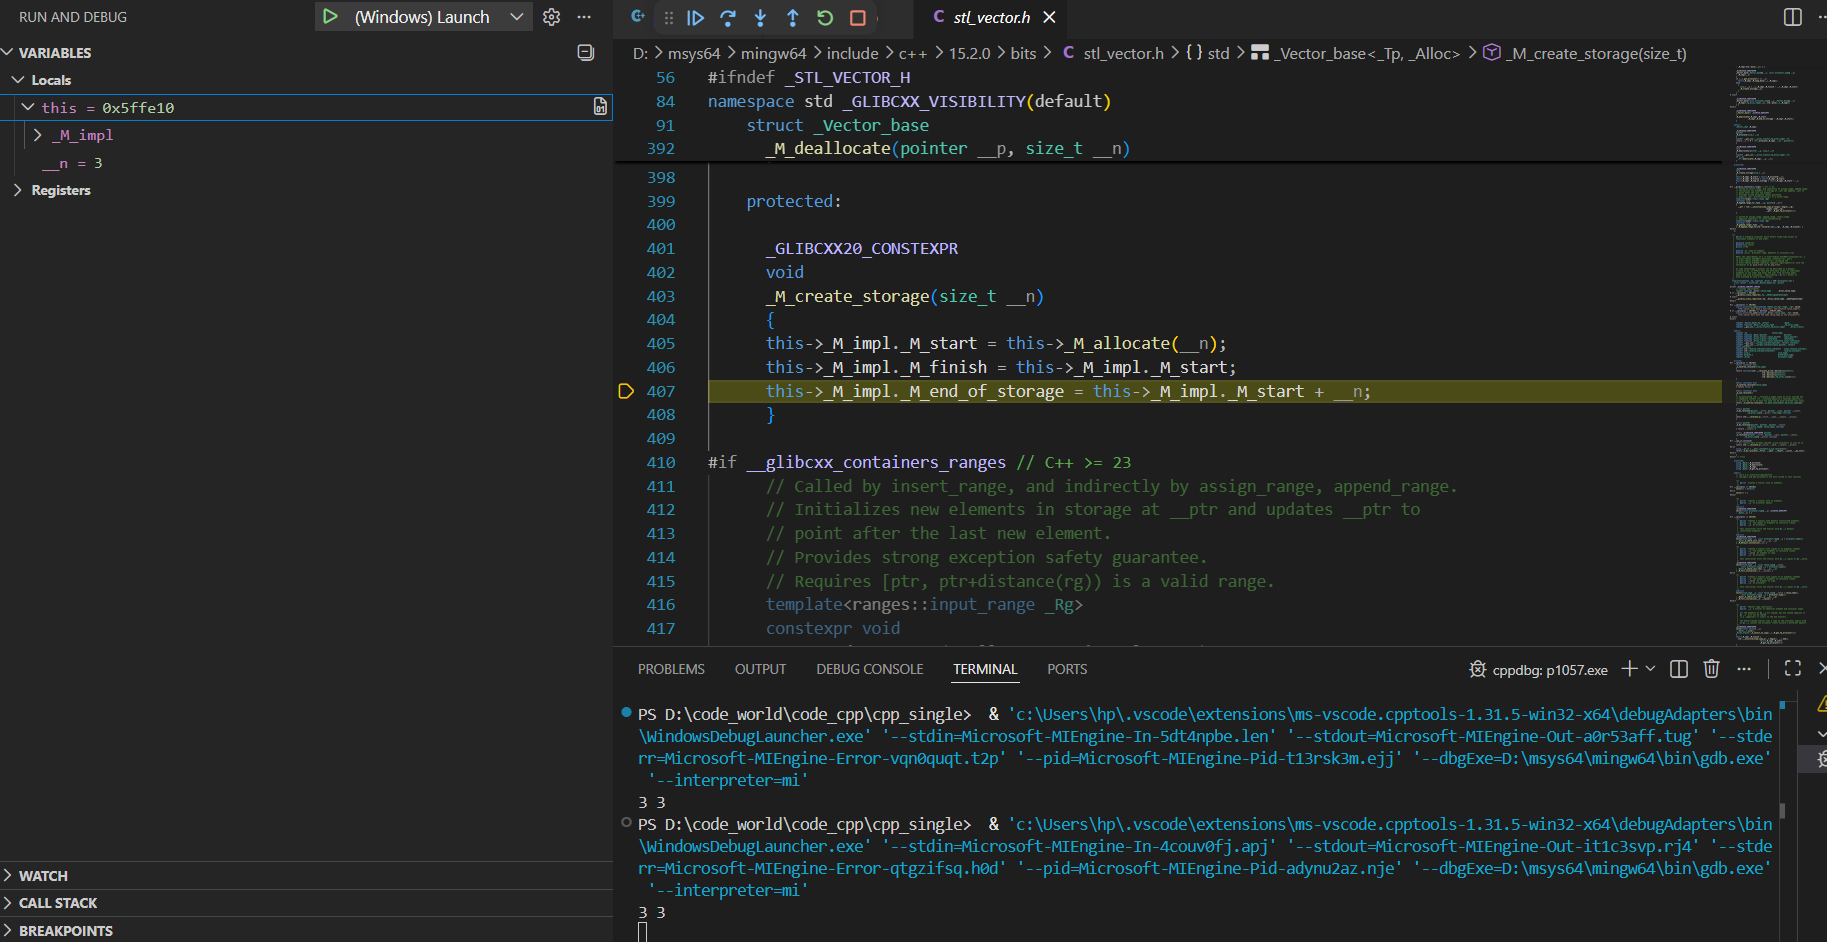Continue debugging with the Continue button
Image resolution: width=1827 pixels, height=942 pixels.
pos(696,18)
